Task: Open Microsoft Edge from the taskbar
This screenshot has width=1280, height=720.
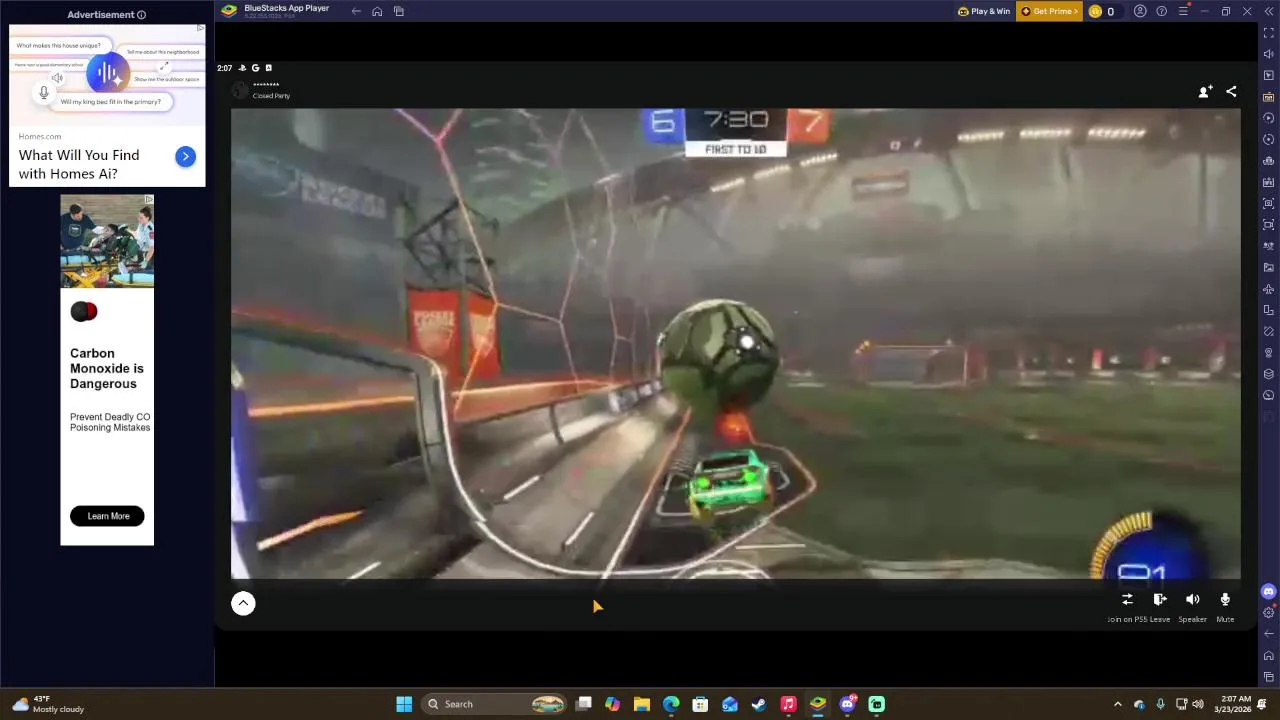Action: tap(671, 704)
